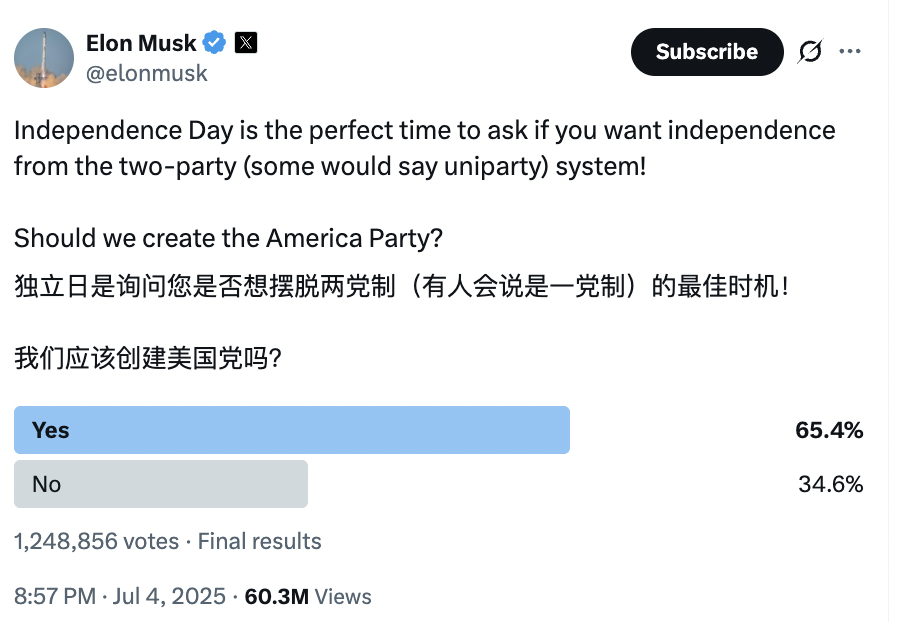Click the X affiliation badge icon
The image size is (904, 622).
pyautogui.click(x=246, y=43)
